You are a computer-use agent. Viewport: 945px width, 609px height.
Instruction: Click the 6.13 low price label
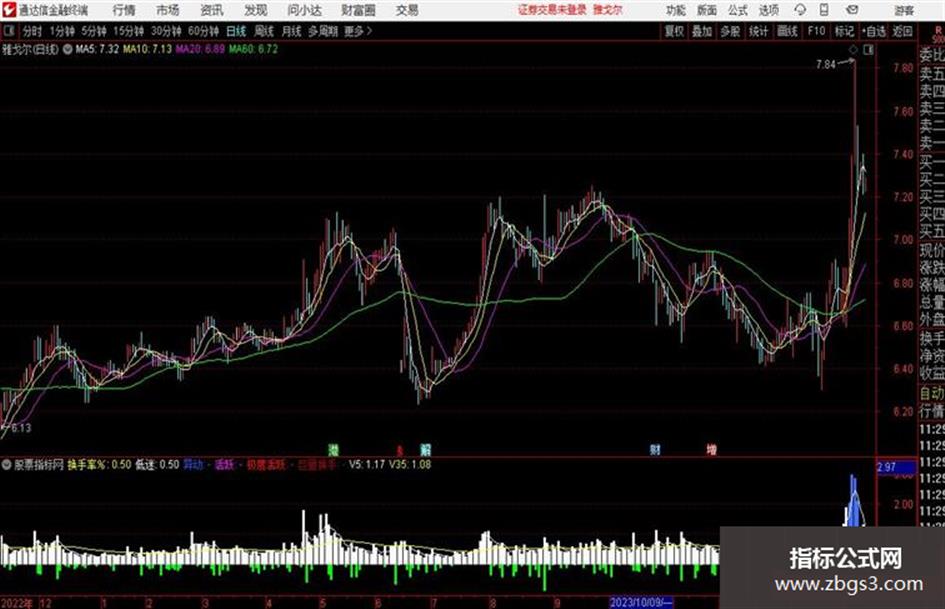coord(20,428)
